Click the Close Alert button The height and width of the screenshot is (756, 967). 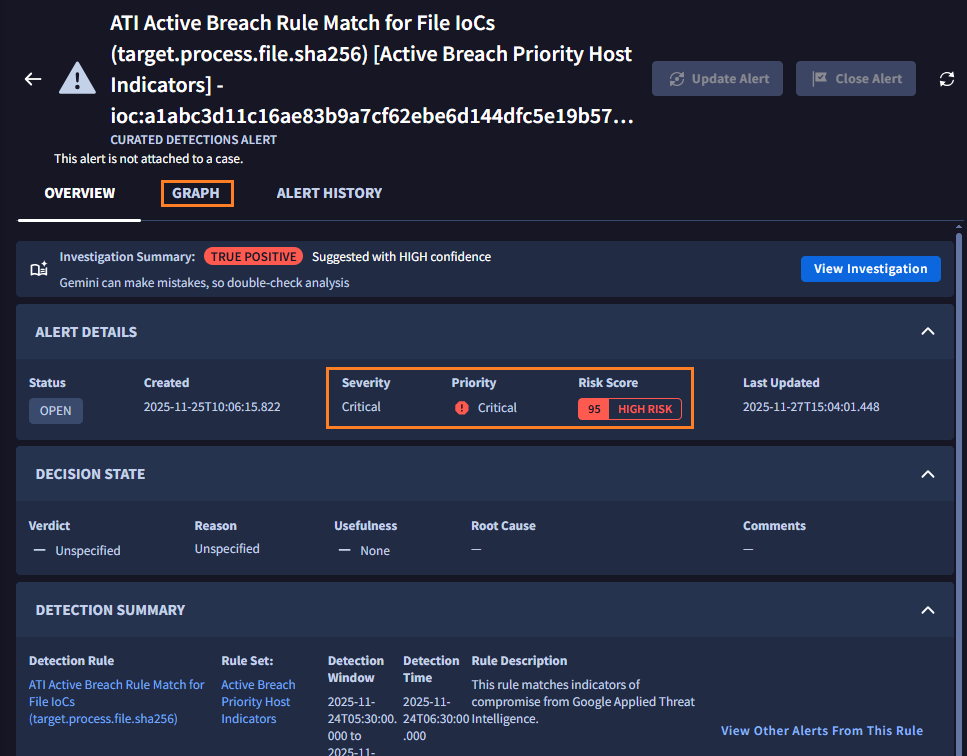[x=855, y=79]
